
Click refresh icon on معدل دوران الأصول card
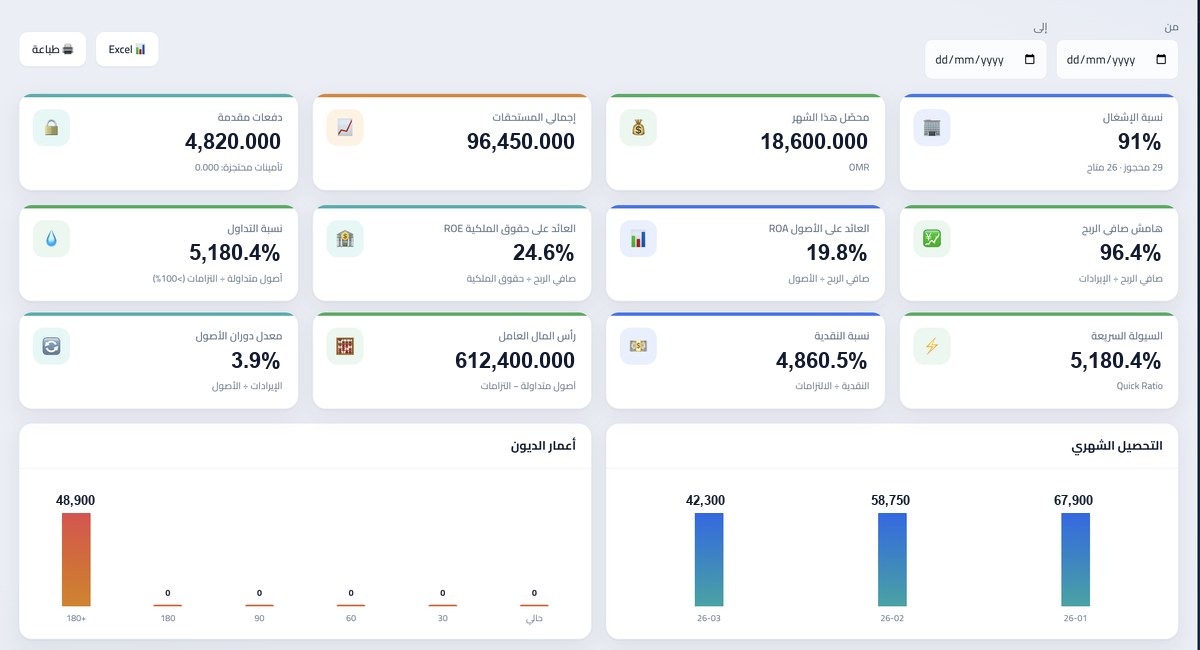pos(51,346)
